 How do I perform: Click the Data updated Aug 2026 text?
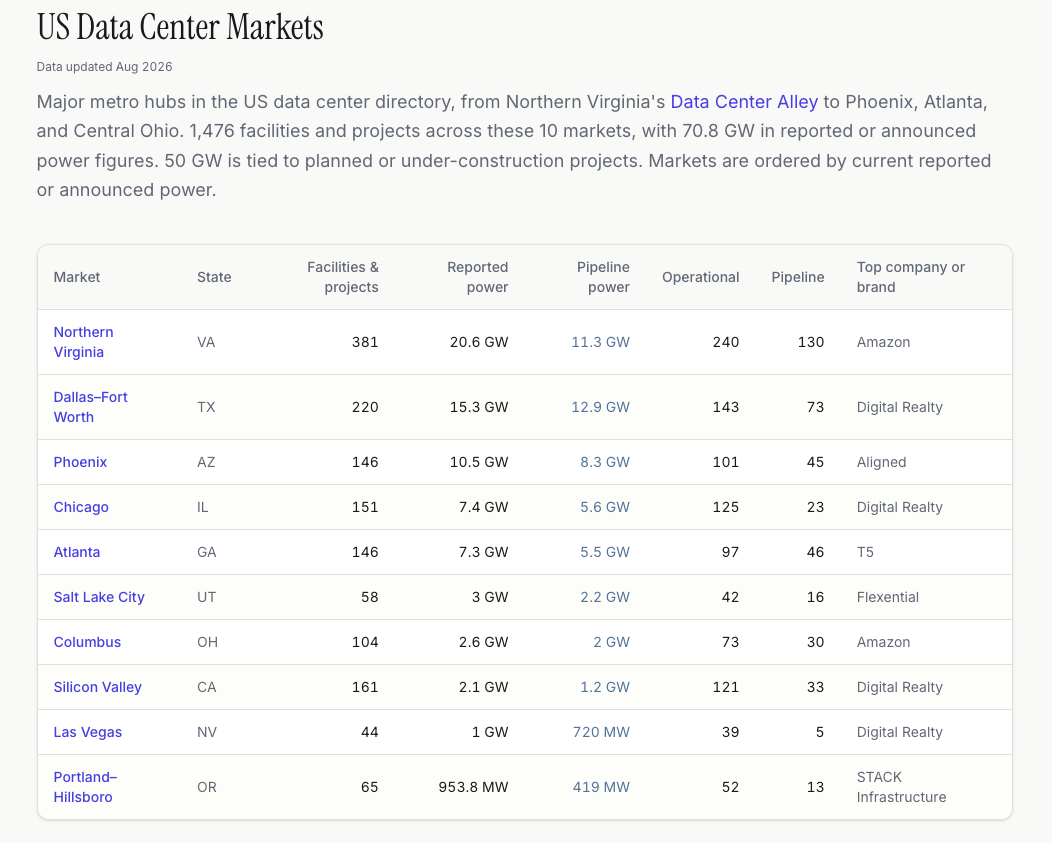(x=105, y=66)
